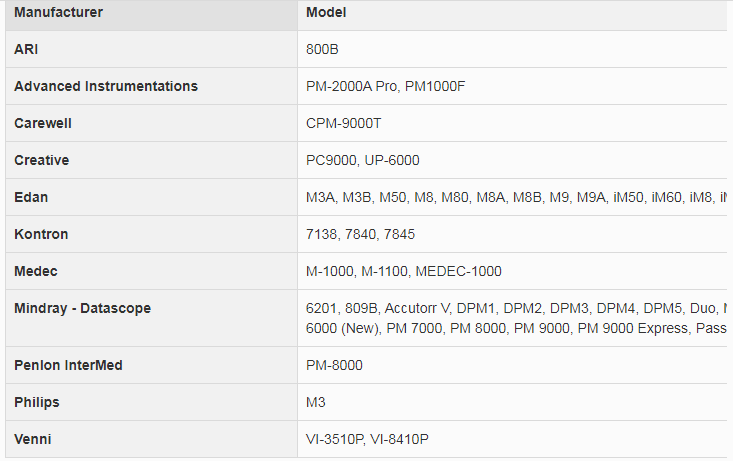Select the Penlon InterMed manufacturer cell
This screenshot has height=461, width=733.
pos(68,365)
